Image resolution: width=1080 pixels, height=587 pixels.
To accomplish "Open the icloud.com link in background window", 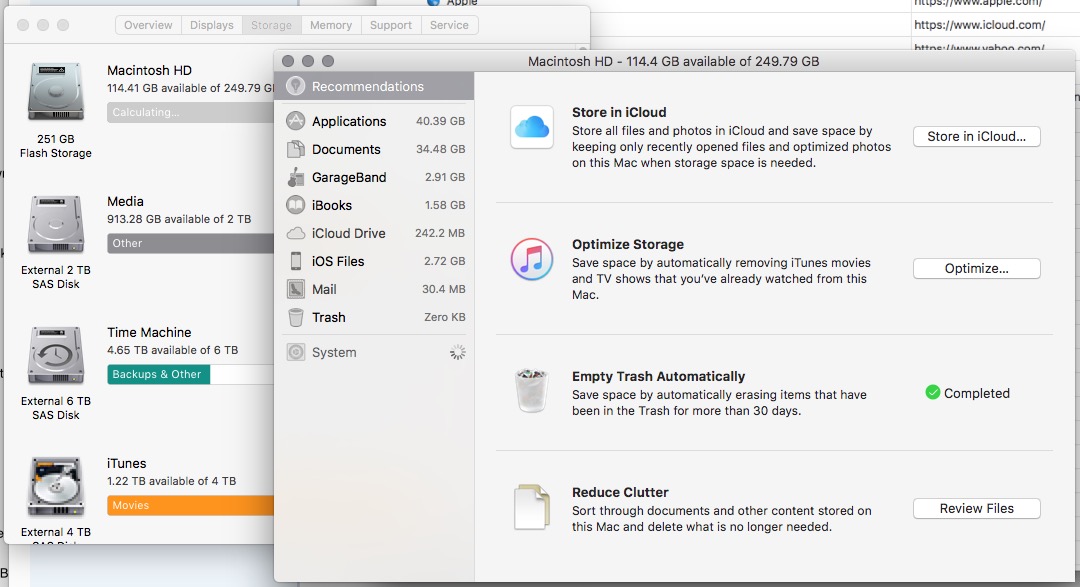I will (x=979, y=25).
